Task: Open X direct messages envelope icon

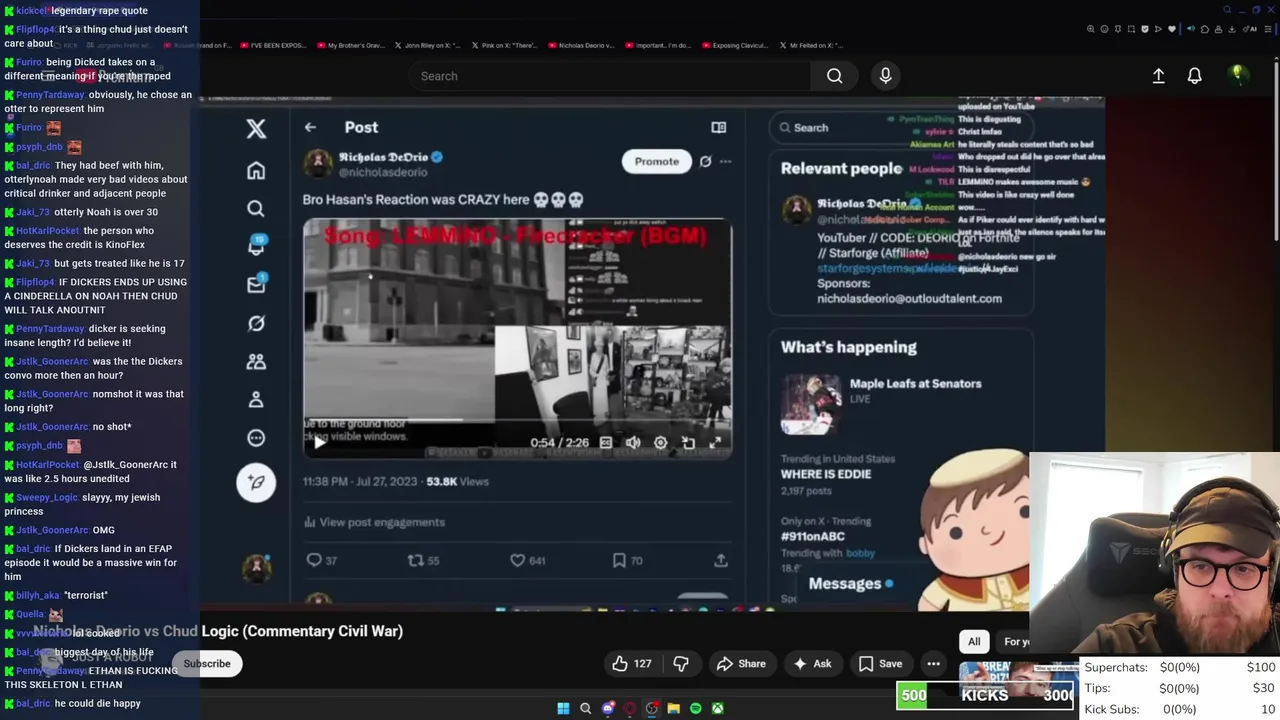Action: [x=256, y=285]
